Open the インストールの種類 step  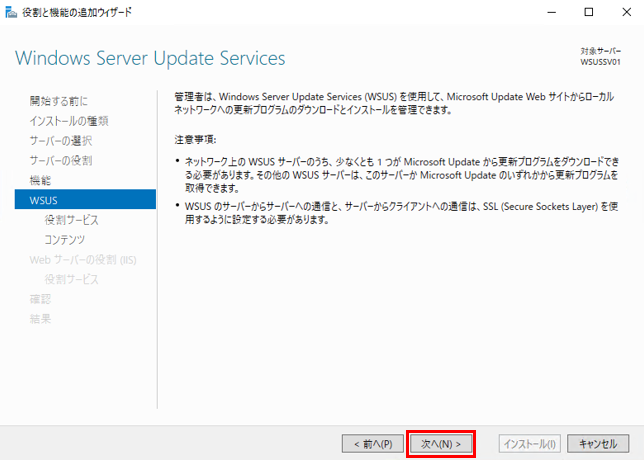[69, 121]
